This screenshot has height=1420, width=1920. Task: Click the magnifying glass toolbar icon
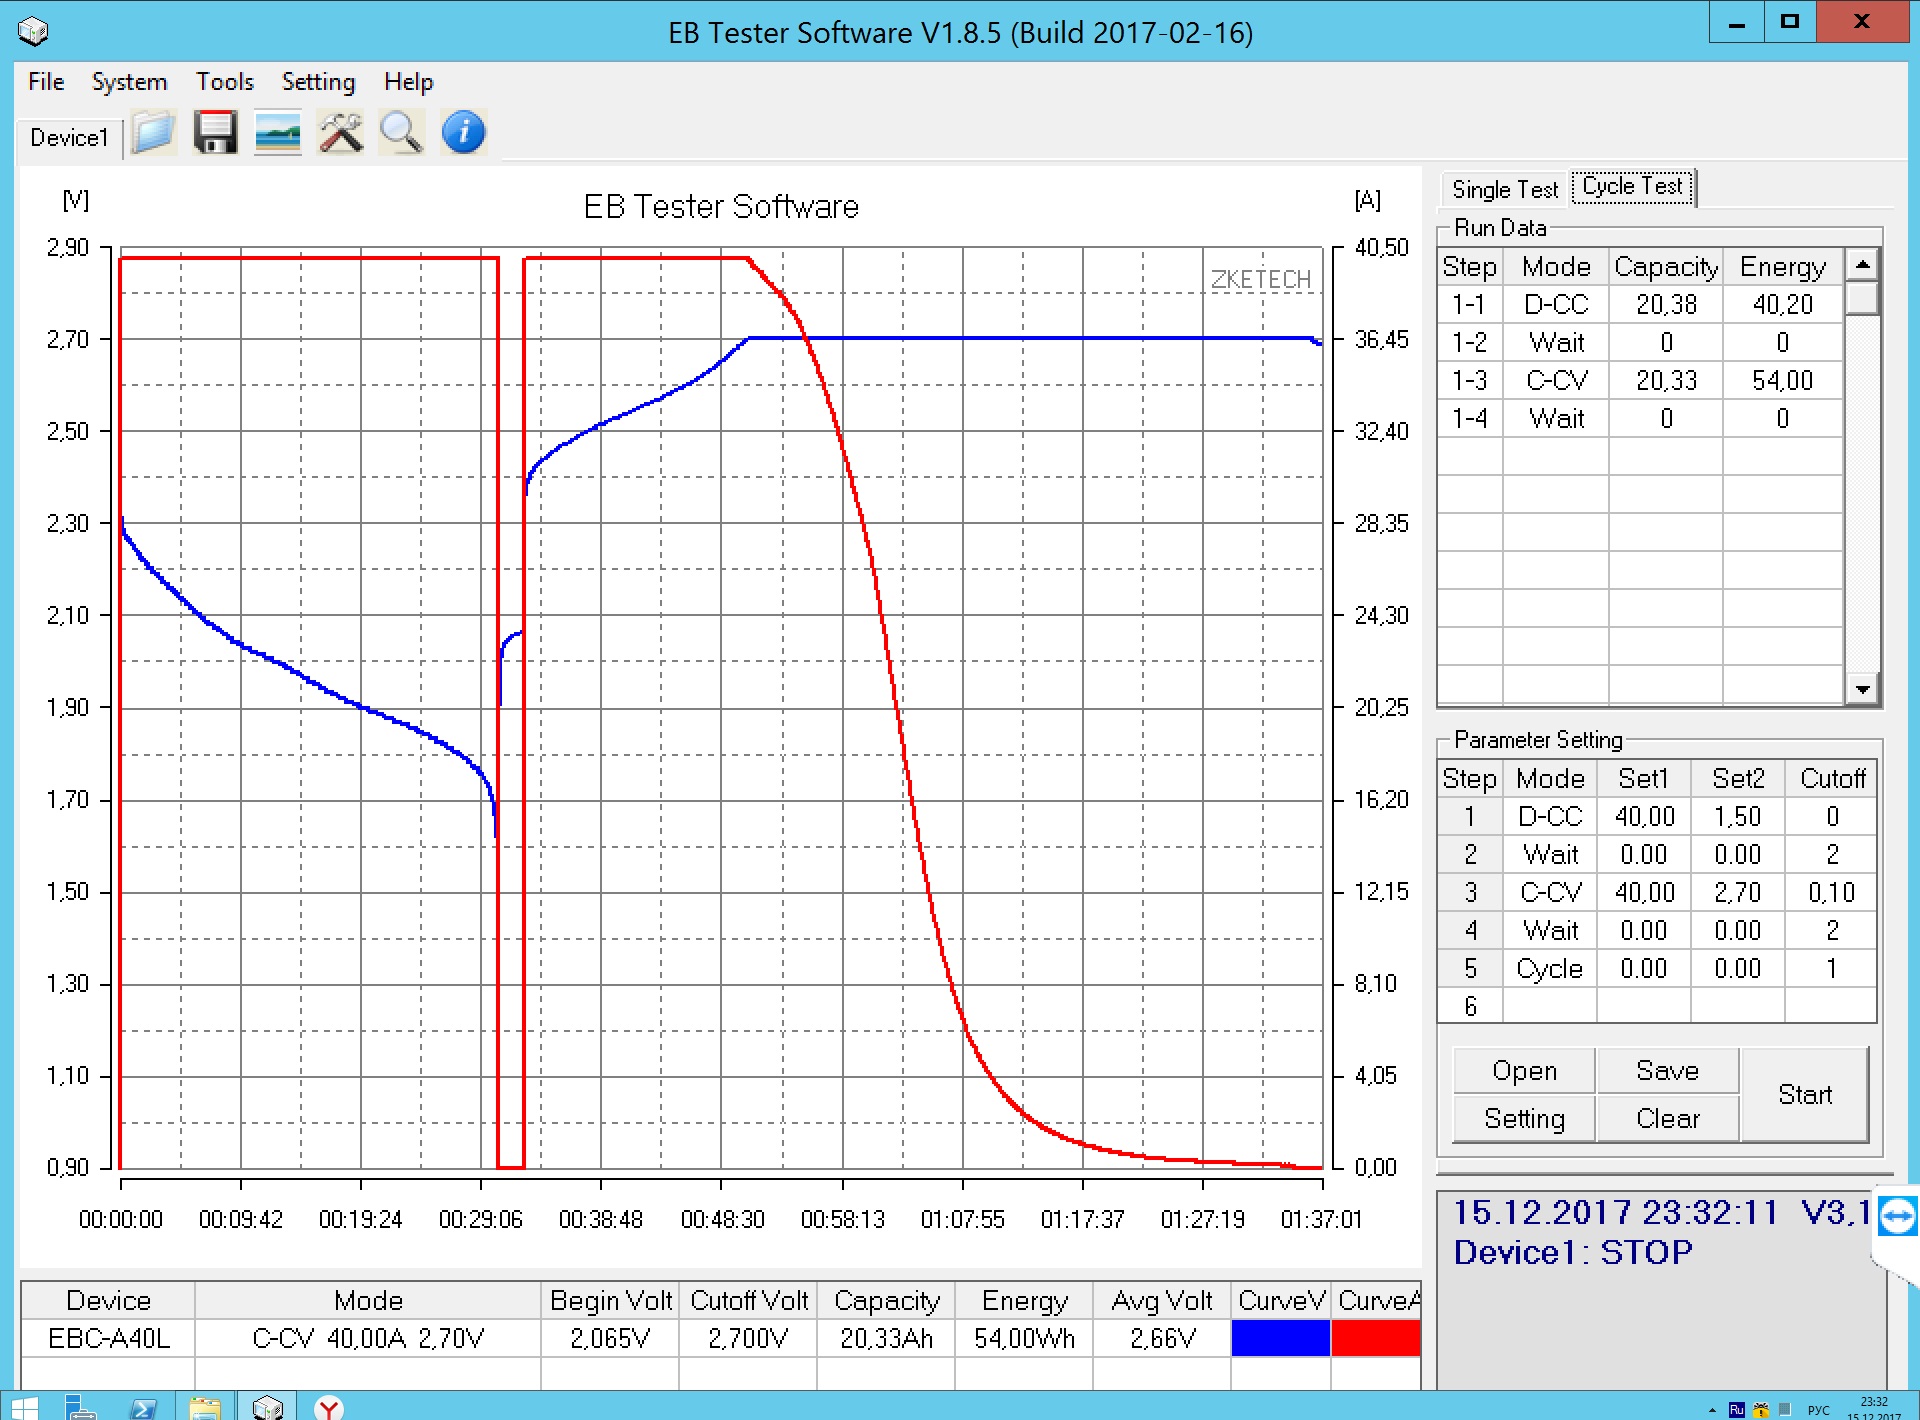pos(401,133)
